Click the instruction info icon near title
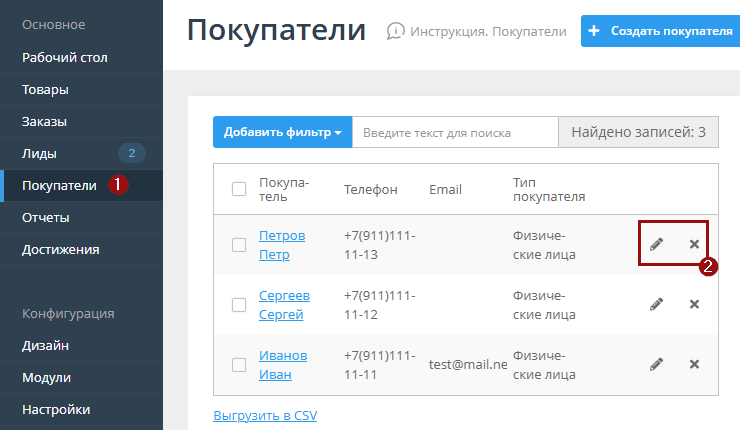 tap(396, 31)
